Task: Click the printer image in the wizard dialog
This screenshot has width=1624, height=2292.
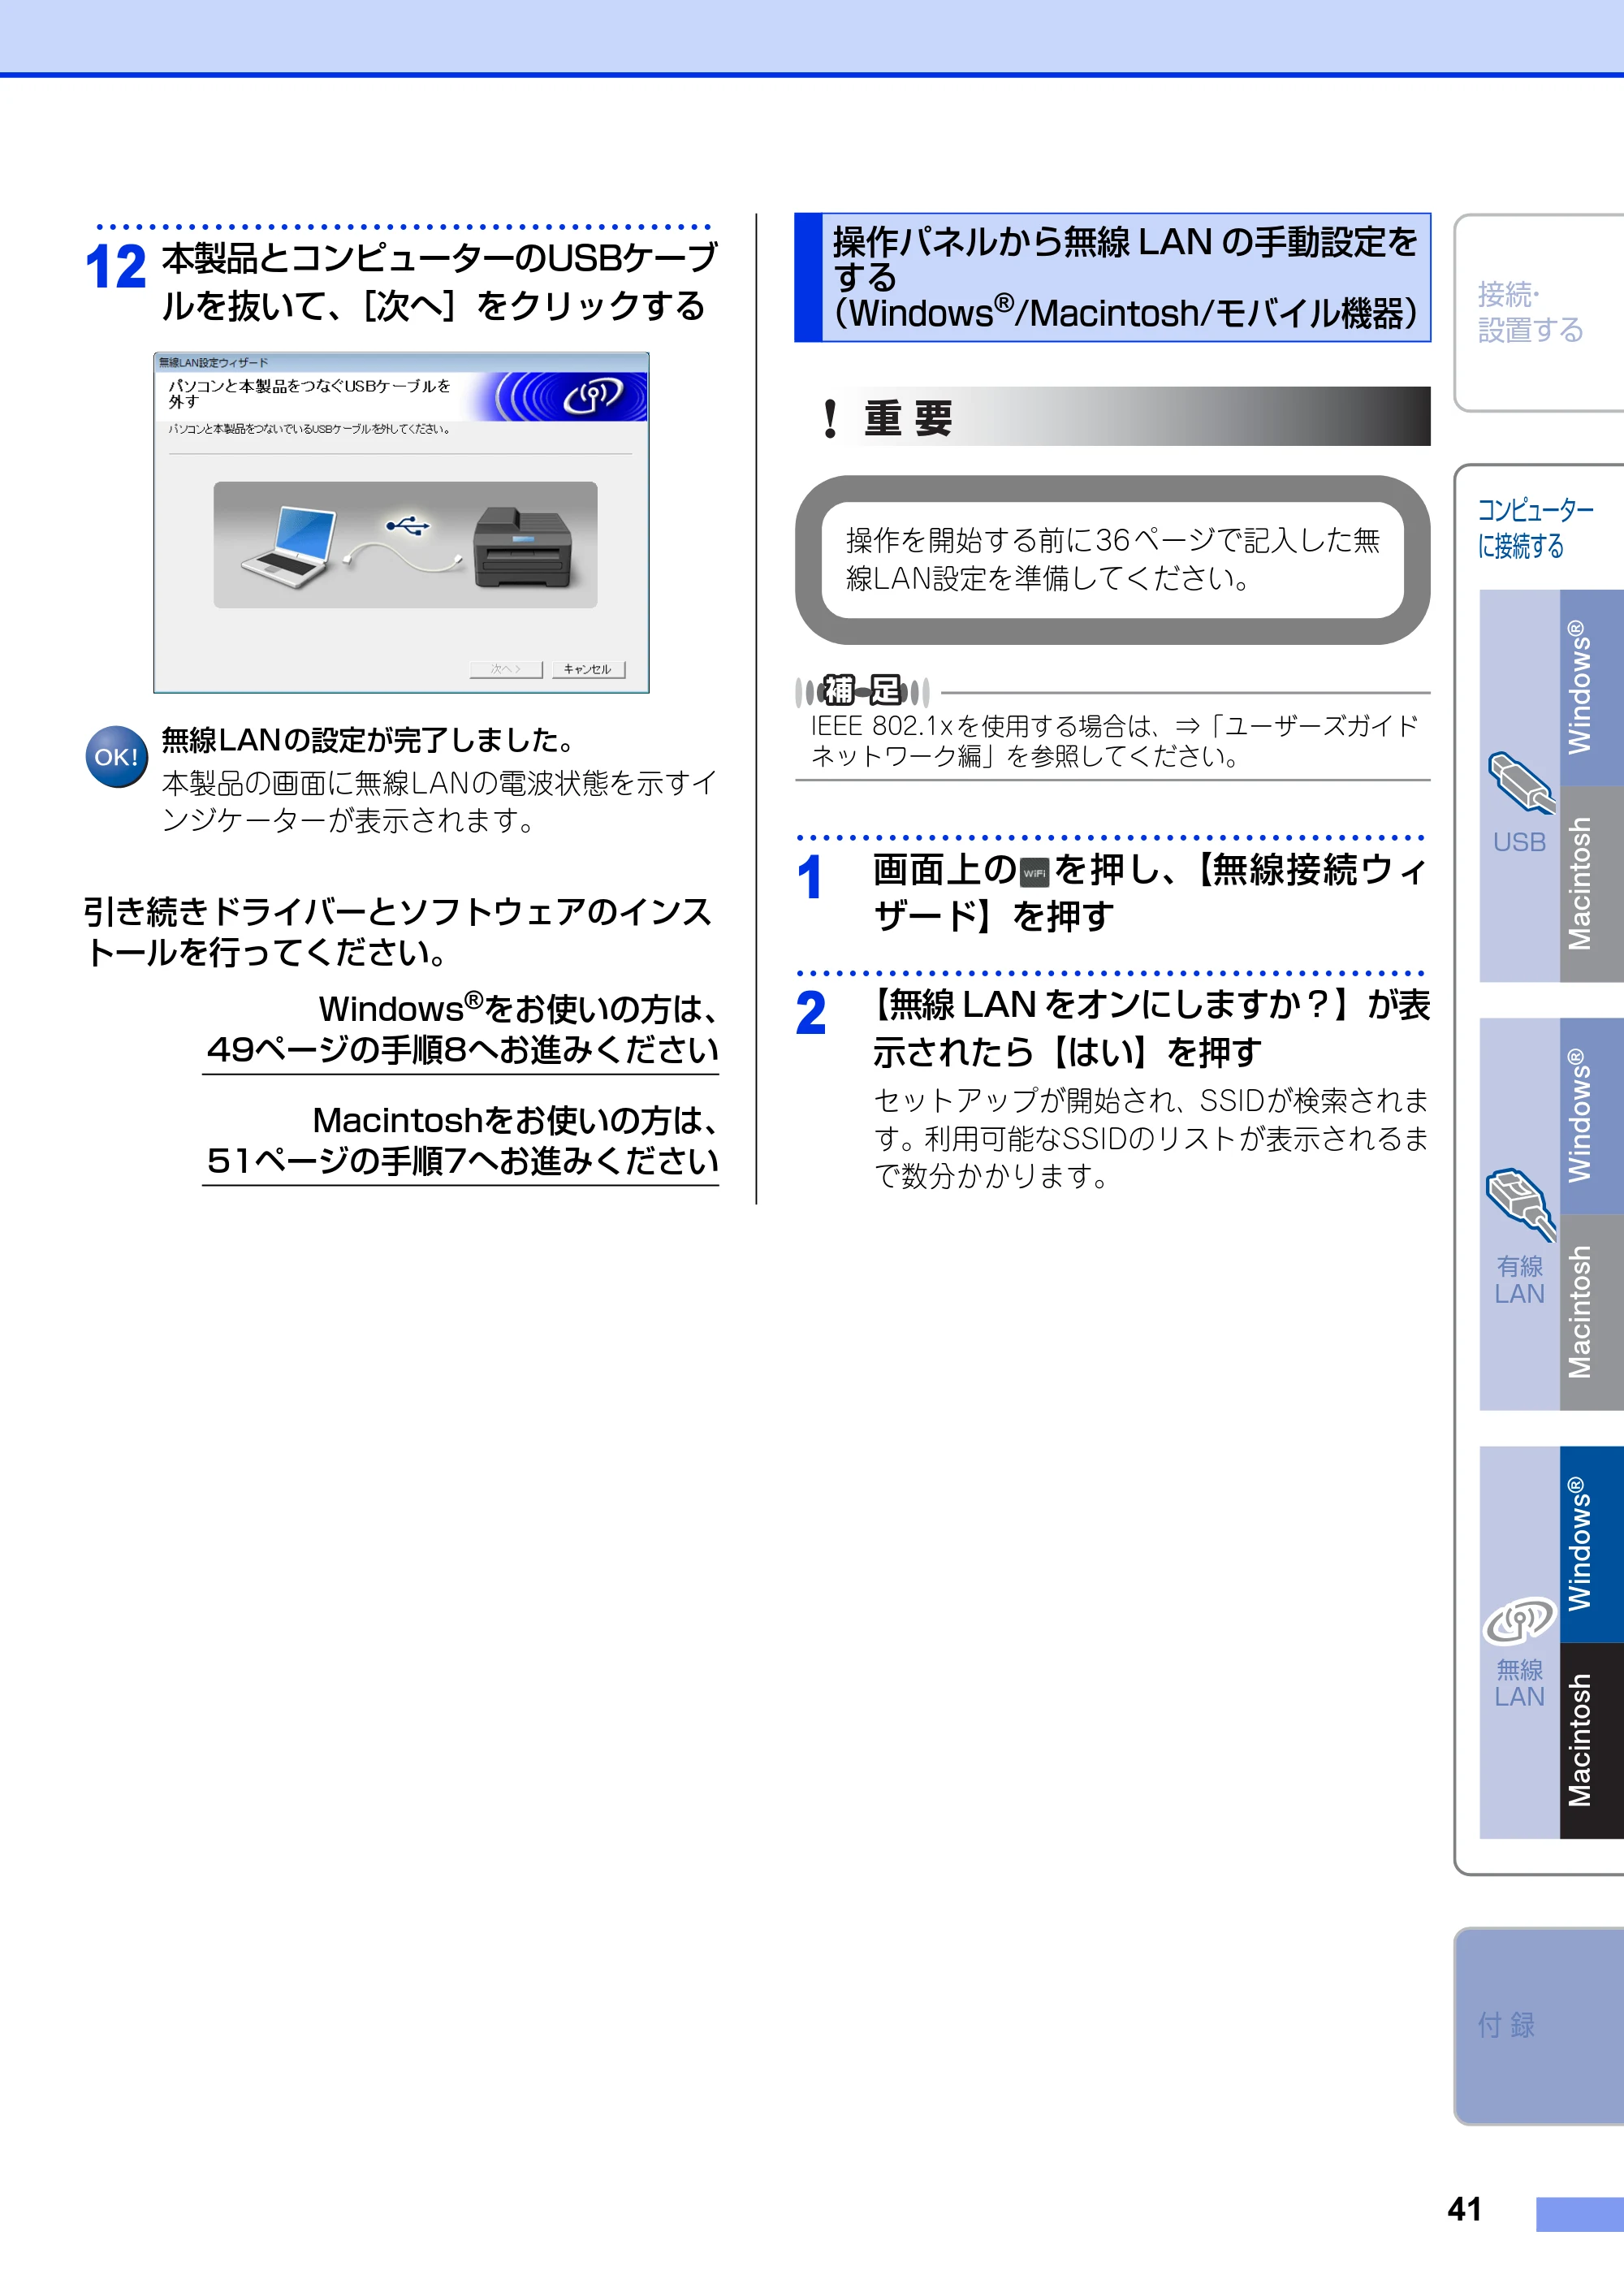Action: (x=523, y=547)
